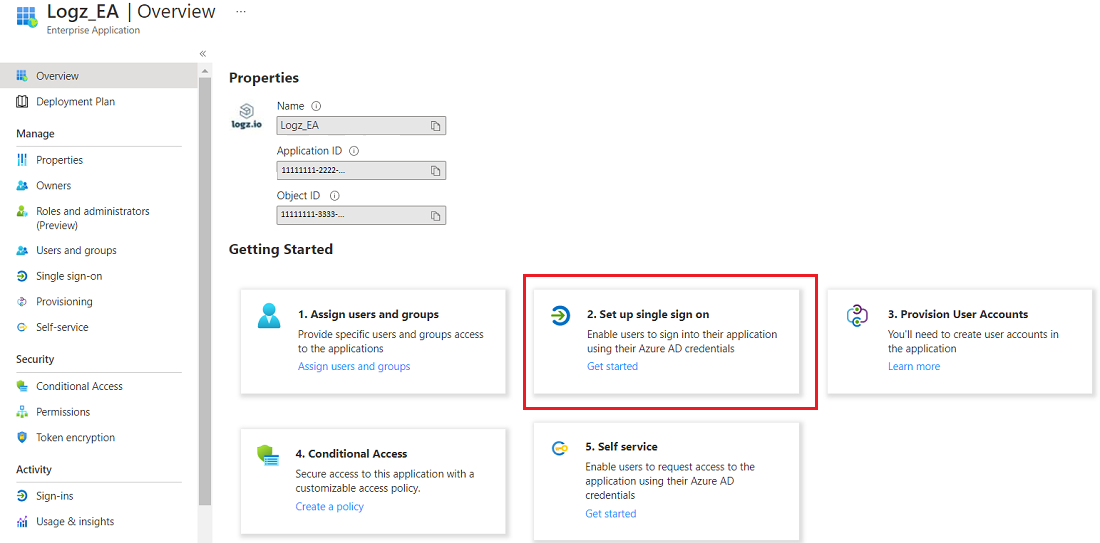Click the '4. Conditional Access' card heading
This screenshot has height=543, width=1100.
point(351,454)
